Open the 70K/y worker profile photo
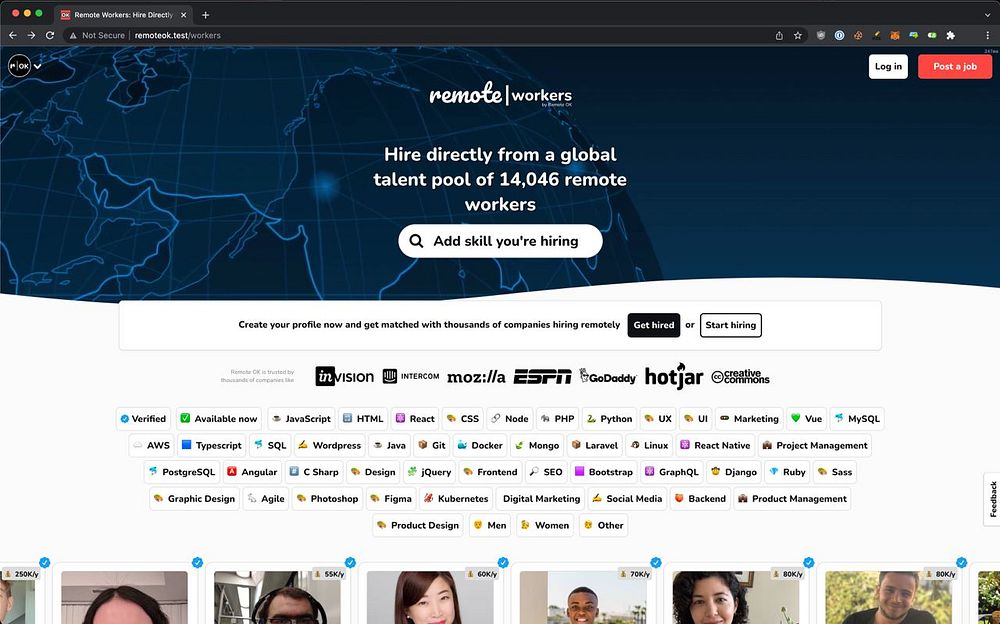The height and width of the screenshot is (624, 1000). point(583,597)
